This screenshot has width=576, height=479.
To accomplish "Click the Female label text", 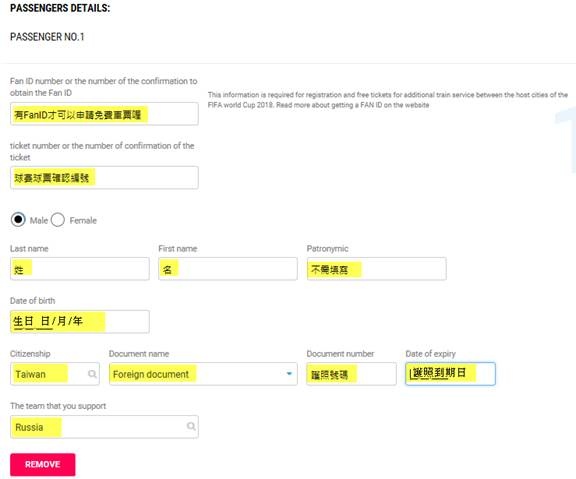I will (x=83, y=220).
